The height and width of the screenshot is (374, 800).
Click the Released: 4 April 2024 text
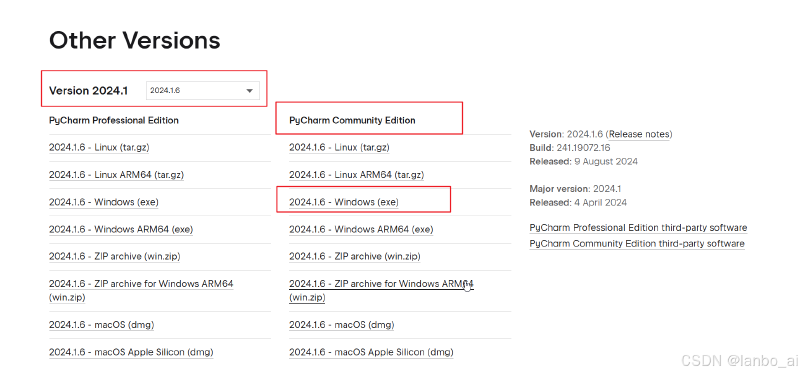pyautogui.click(x=578, y=203)
